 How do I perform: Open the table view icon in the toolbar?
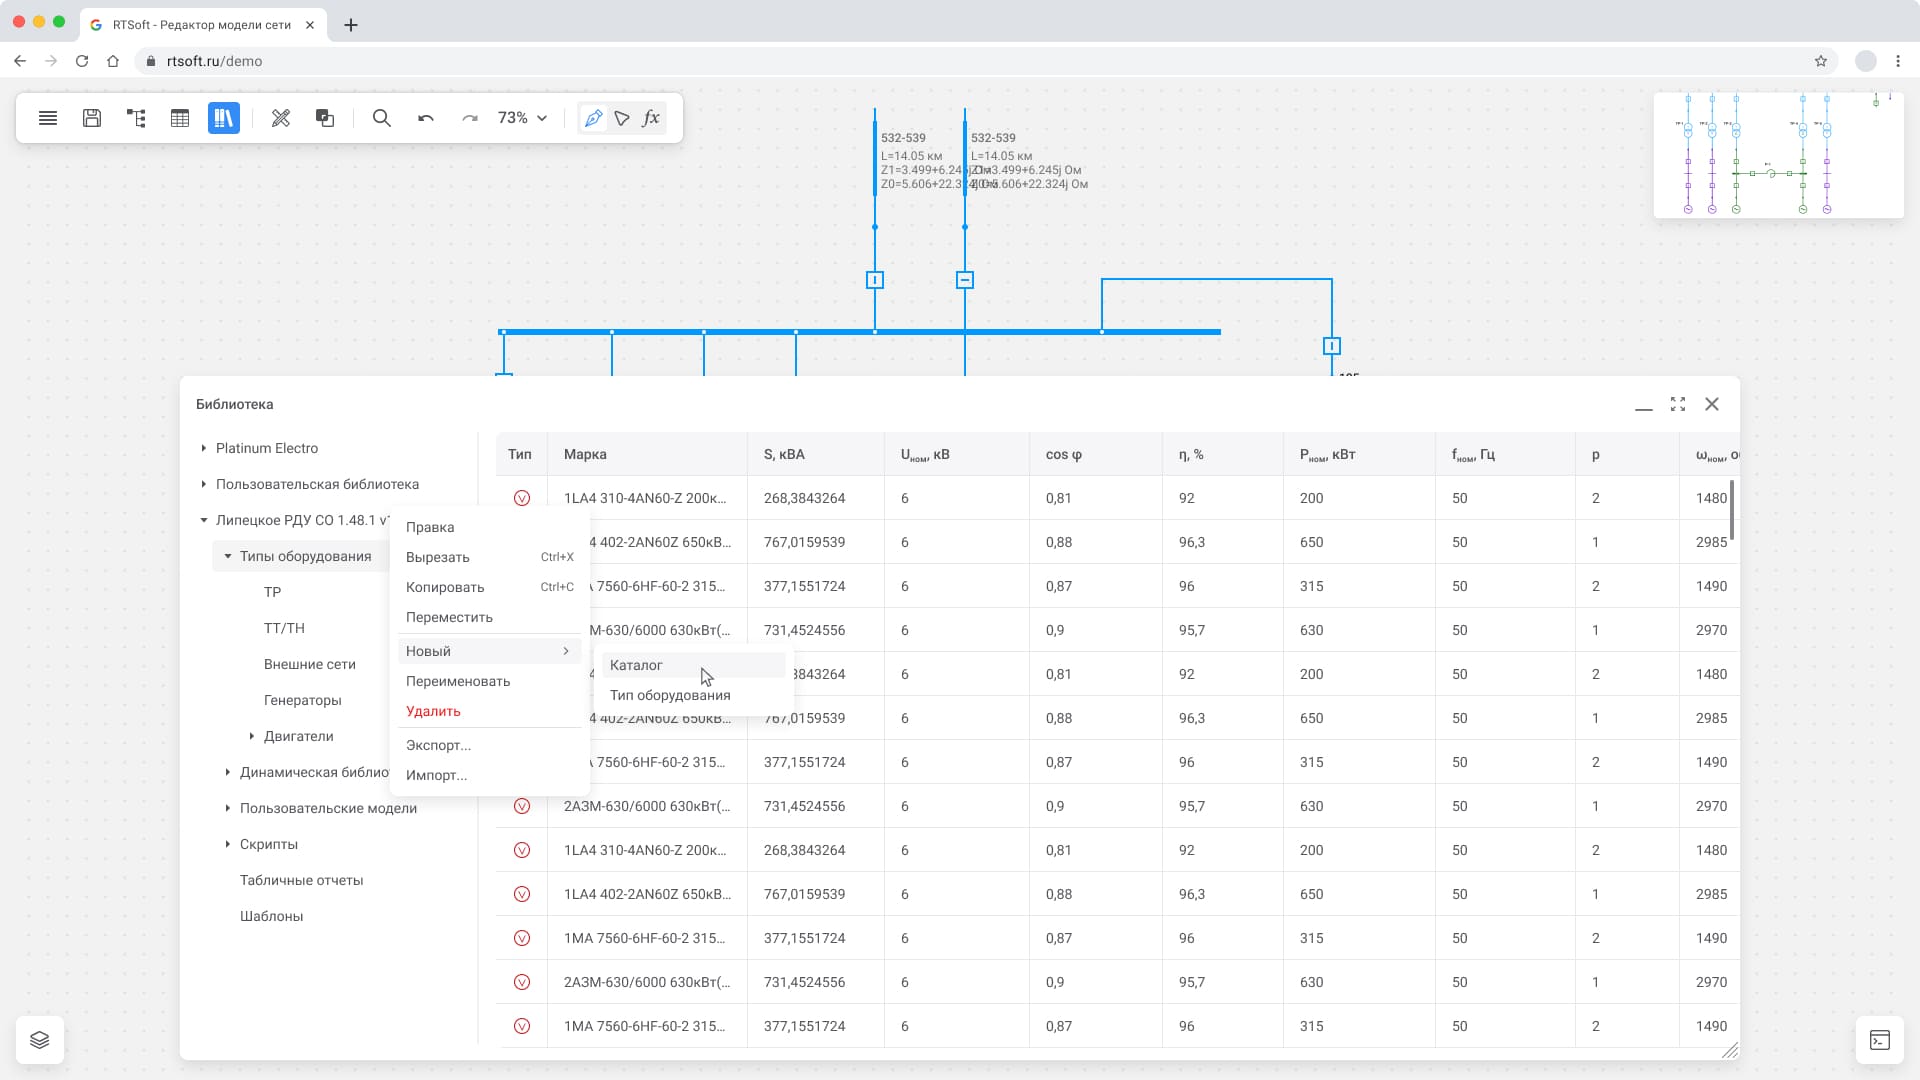click(x=180, y=118)
